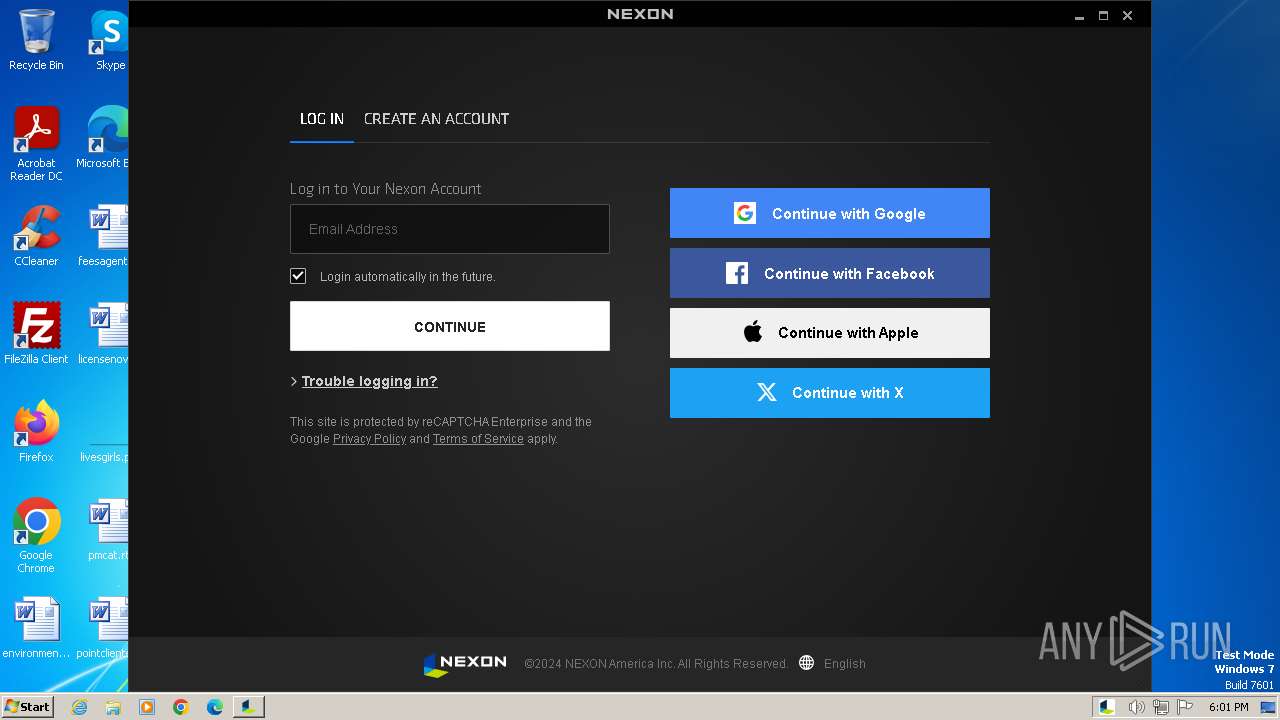The width and height of the screenshot is (1280, 720).
Task: Click the Google logo icon
Action: pos(744,213)
